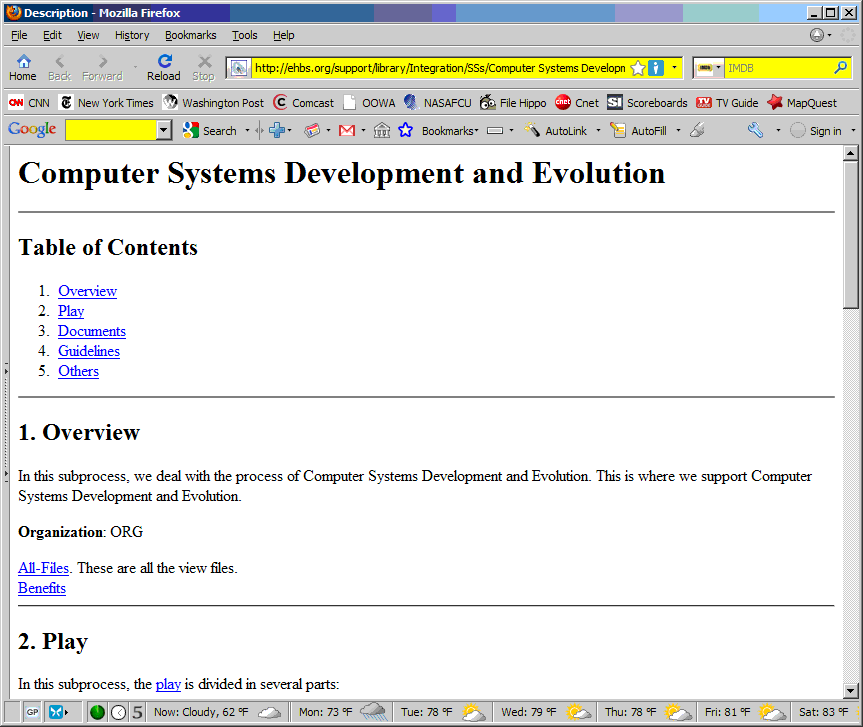Viewport: 863px width, 727px height.
Task: Open the NASAFCU bookmark
Action: pyautogui.click(x=438, y=103)
